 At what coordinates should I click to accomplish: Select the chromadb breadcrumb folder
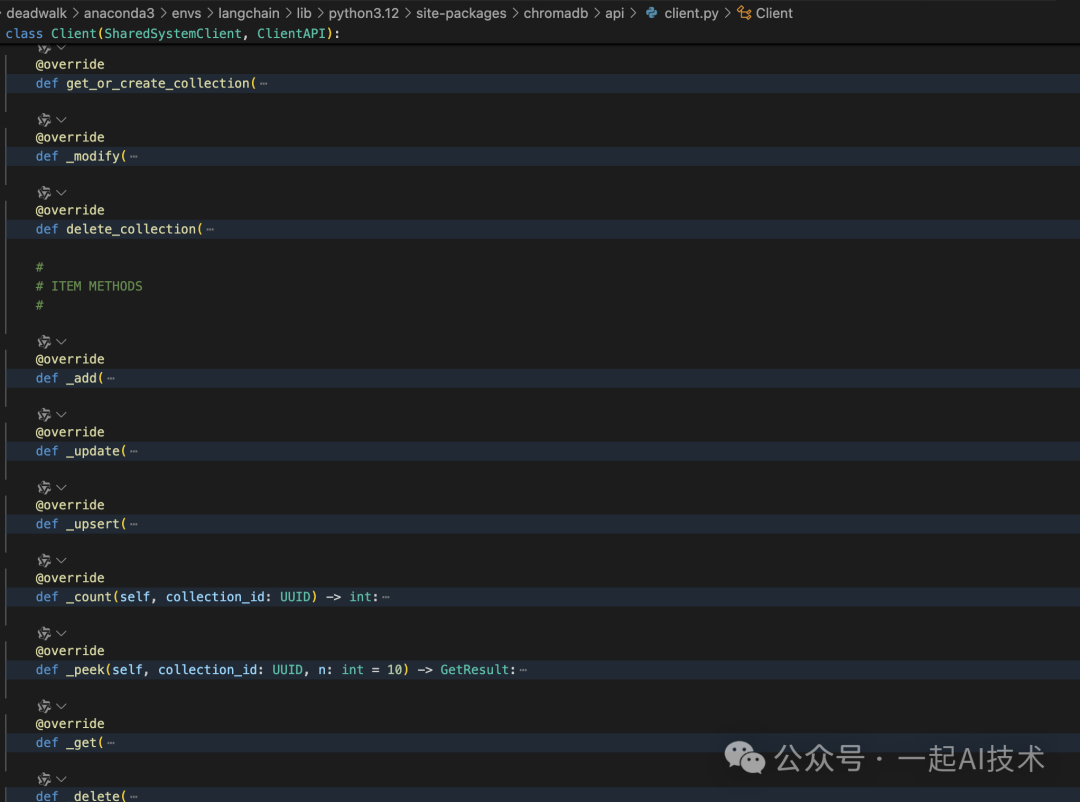point(556,13)
